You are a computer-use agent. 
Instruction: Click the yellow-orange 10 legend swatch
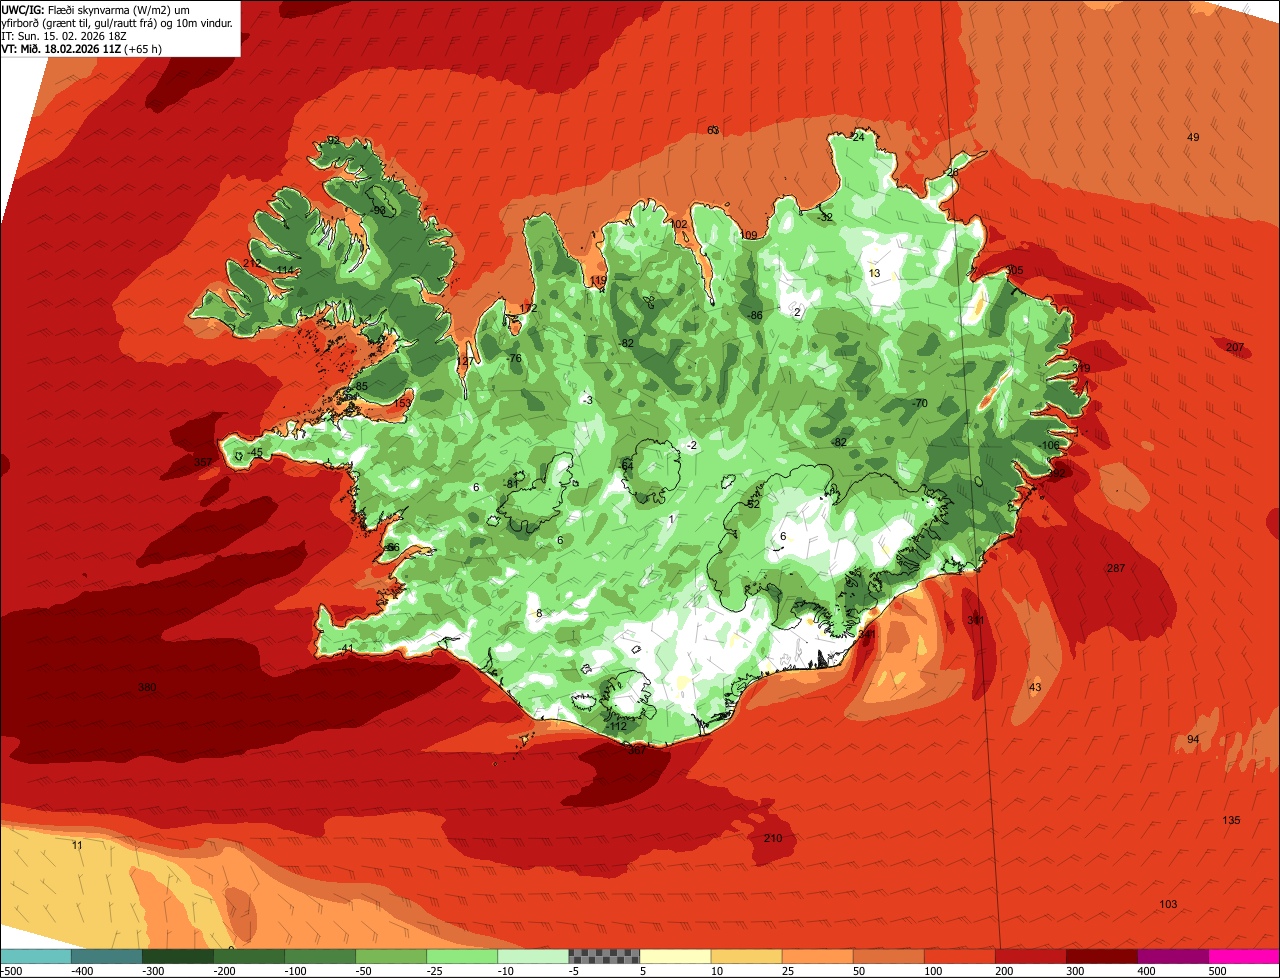tap(746, 956)
